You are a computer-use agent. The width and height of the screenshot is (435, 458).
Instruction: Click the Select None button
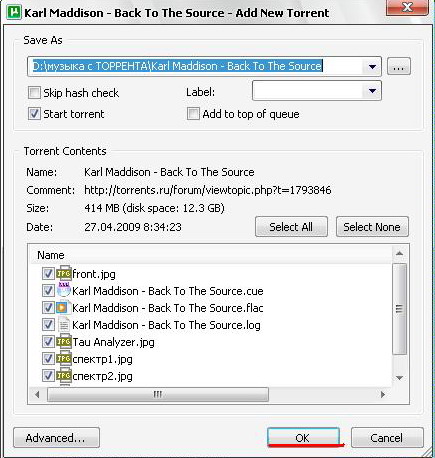372,227
